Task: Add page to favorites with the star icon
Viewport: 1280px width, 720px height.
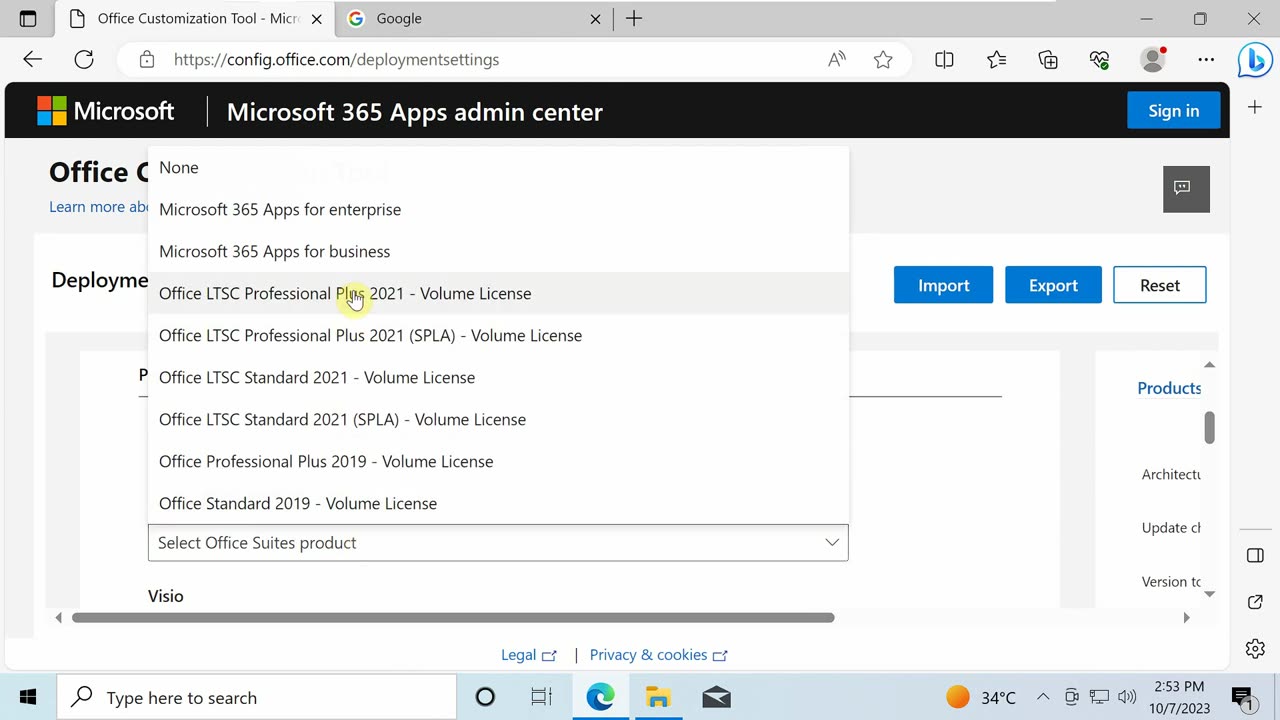Action: click(883, 60)
